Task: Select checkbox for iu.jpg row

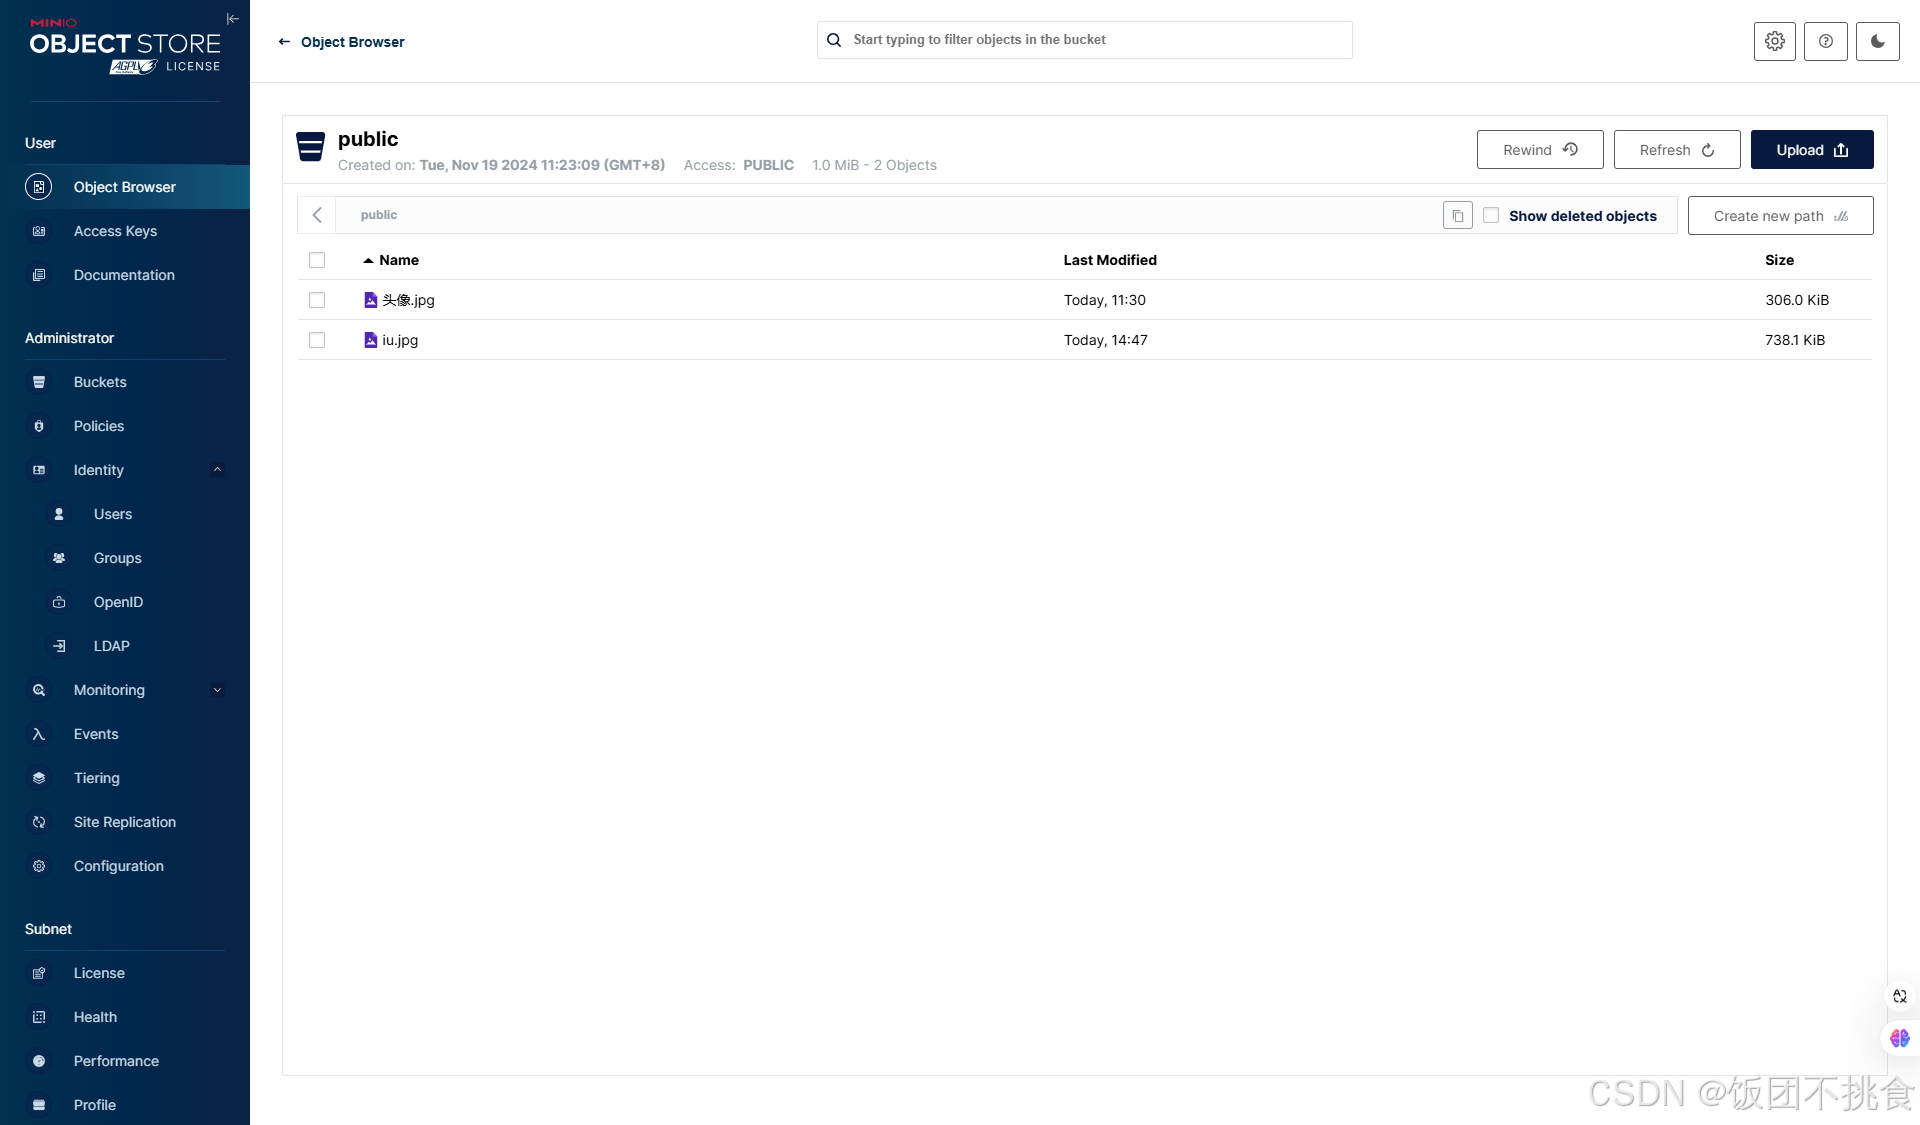Action: coord(317,340)
